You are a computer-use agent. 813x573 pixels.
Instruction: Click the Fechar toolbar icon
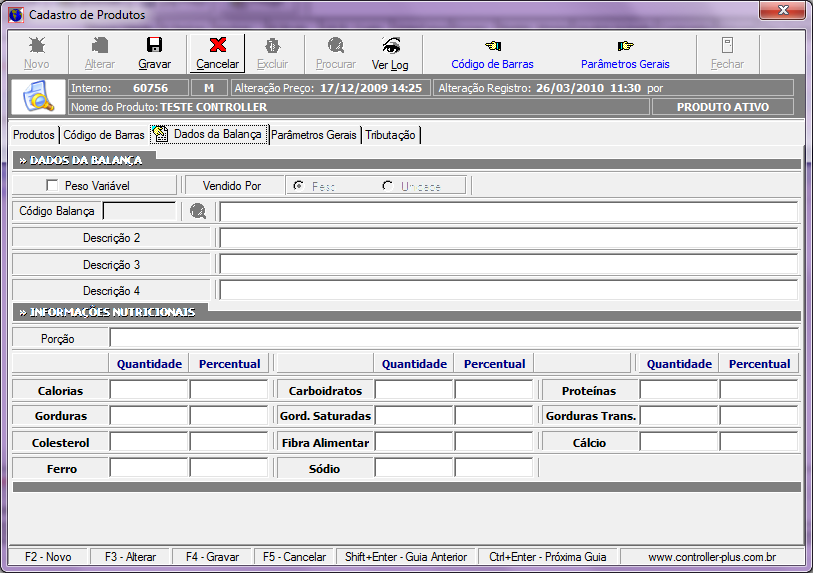(x=727, y=46)
